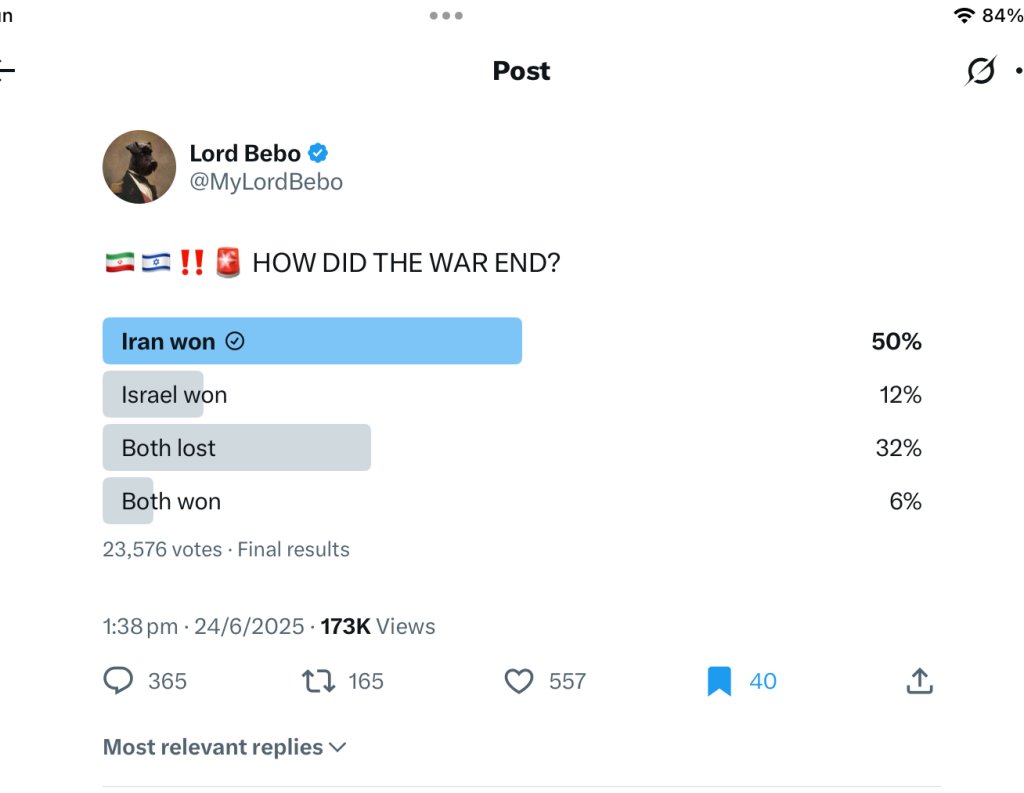Viewport: 1024px width, 793px height.
Task: Toggle the blue bookmark icon
Action: pyautogui.click(x=719, y=681)
